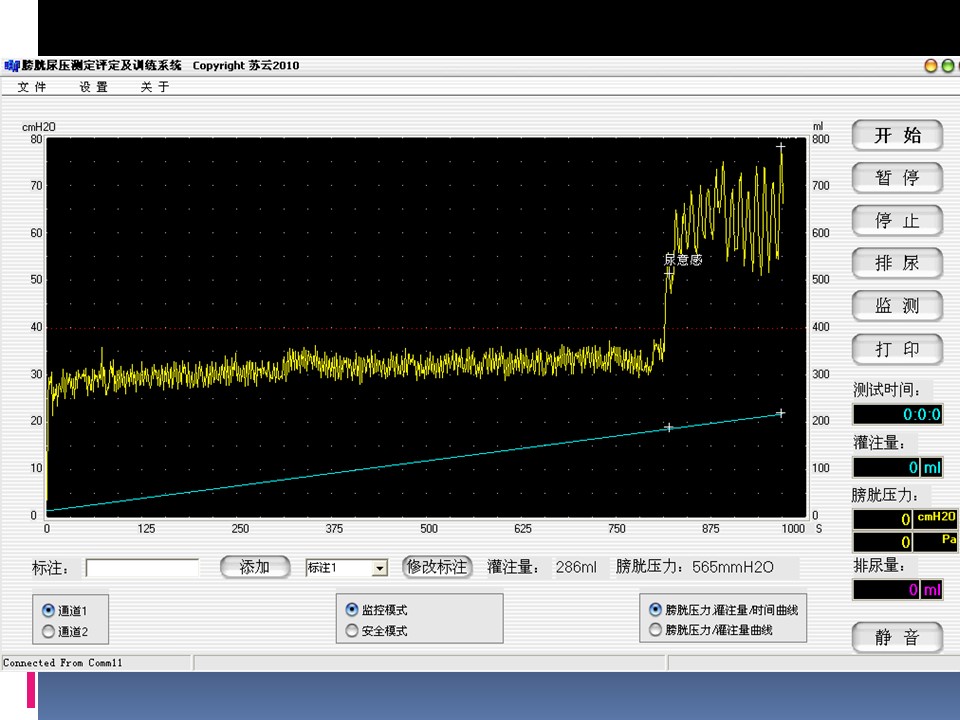Select 监控模式 (monitor mode) radio button
The height and width of the screenshot is (720, 960).
[x=352, y=609]
